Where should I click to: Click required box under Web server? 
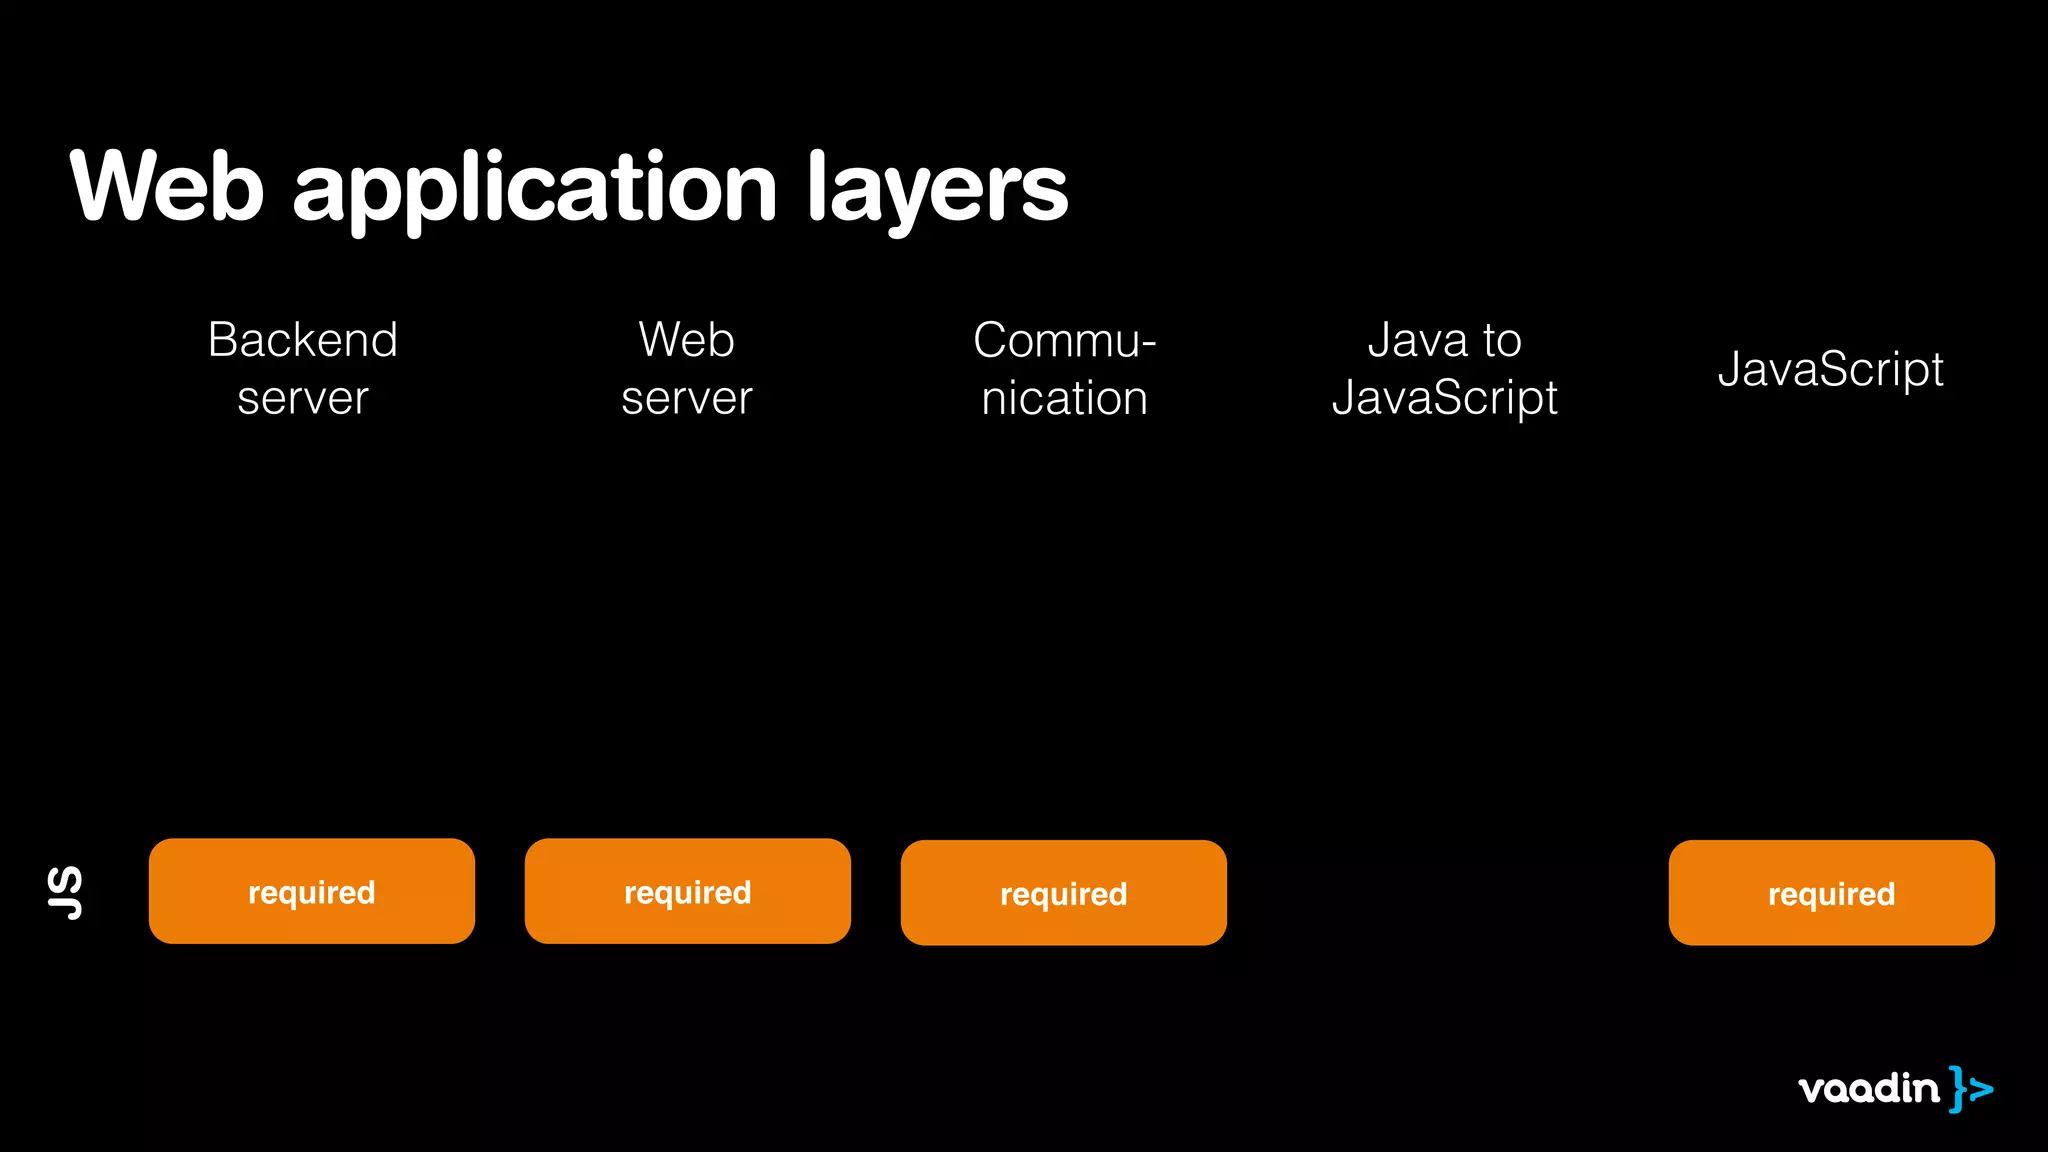(x=687, y=891)
